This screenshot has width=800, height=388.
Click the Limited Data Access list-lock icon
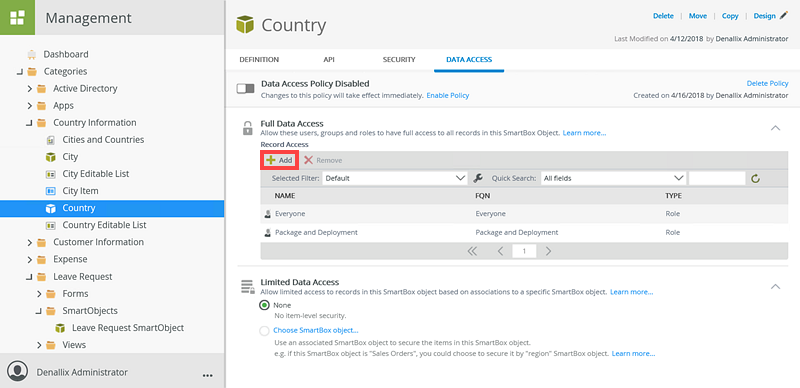pyautogui.click(x=247, y=286)
